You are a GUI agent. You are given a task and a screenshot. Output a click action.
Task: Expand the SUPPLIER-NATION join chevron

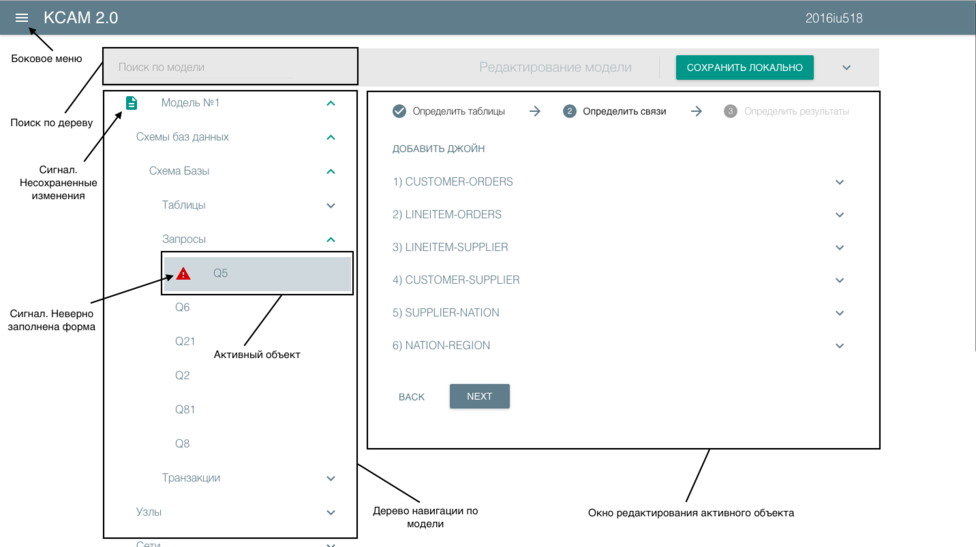click(x=839, y=313)
